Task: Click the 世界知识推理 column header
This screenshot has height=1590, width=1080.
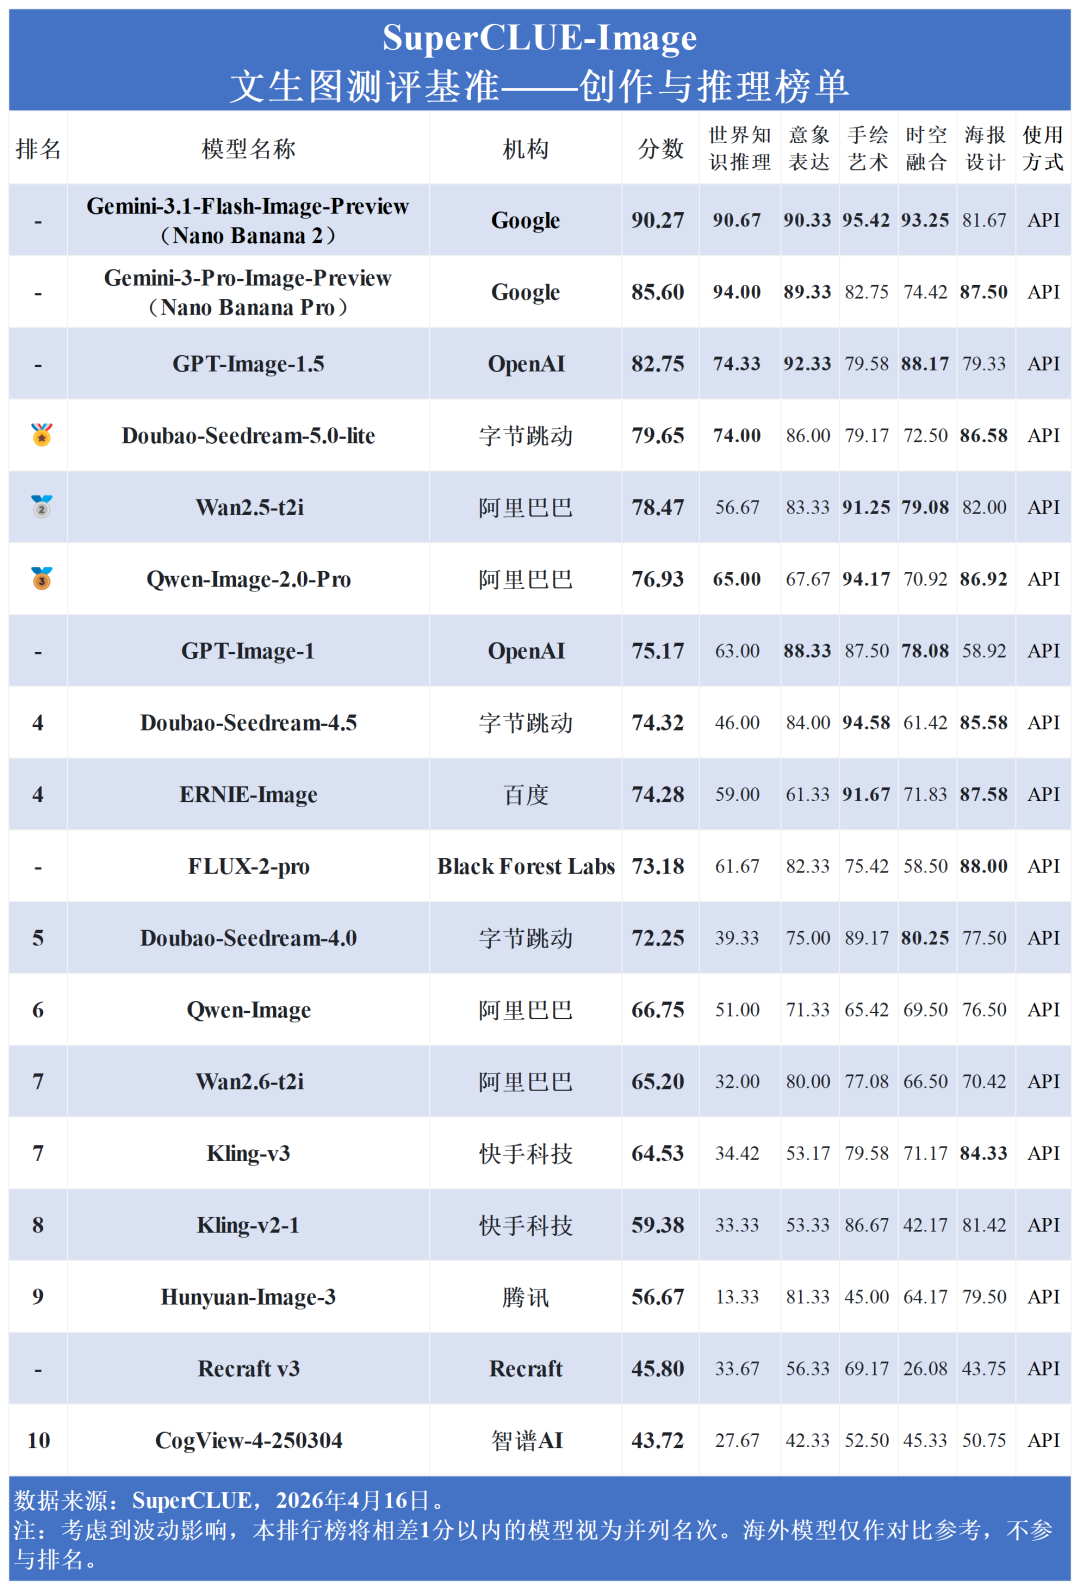Action: pos(740,148)
